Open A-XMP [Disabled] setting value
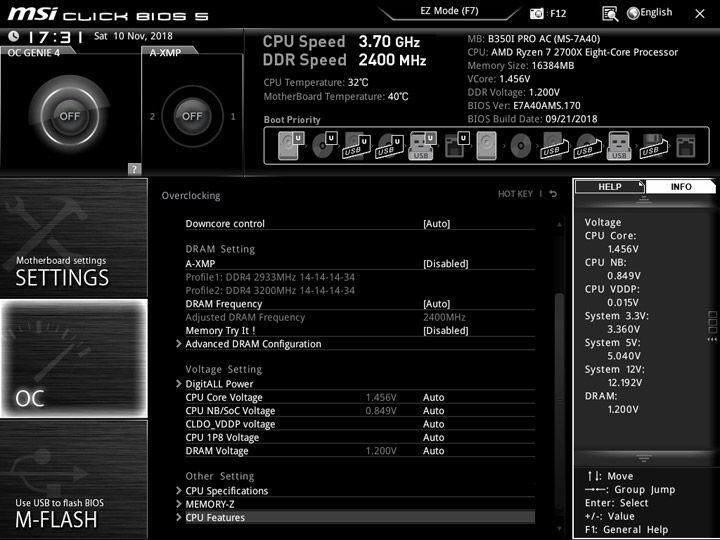The width and height of the screenshot is (720, 540). [445, 264]
